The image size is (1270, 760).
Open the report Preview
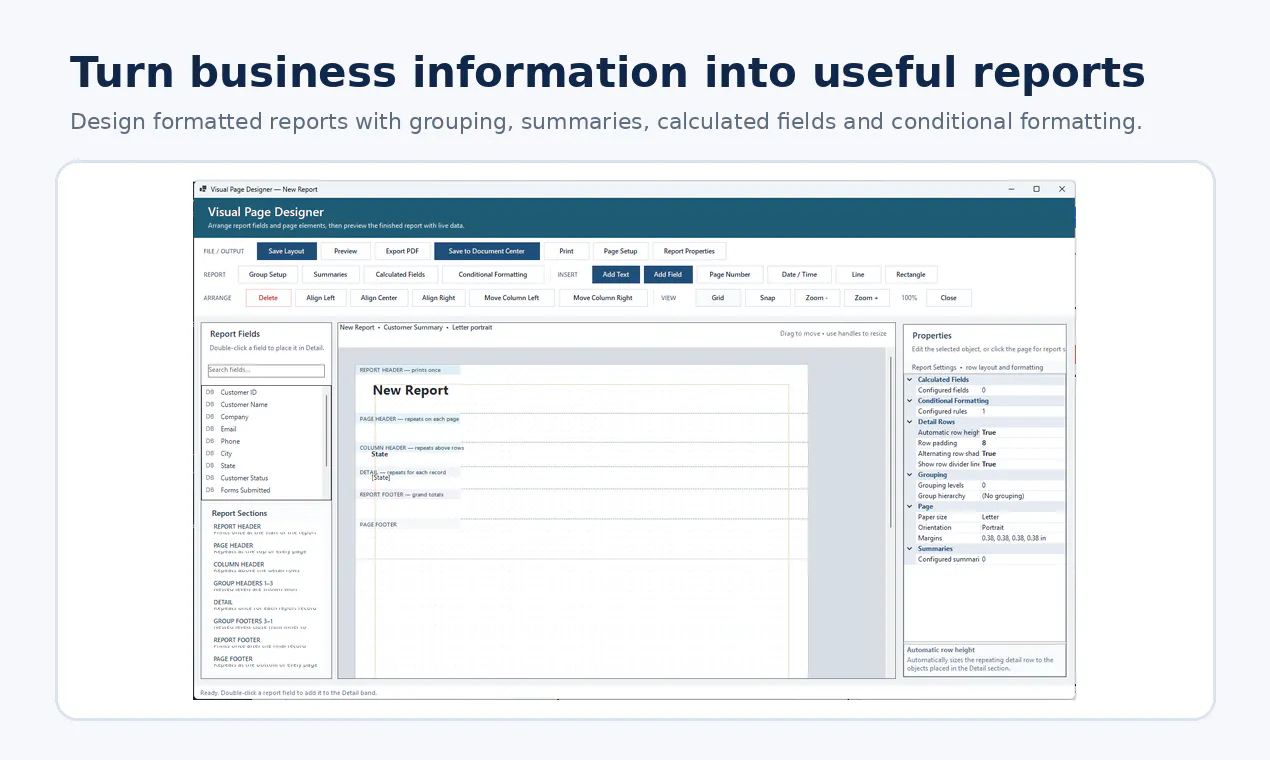pos(346,251)
